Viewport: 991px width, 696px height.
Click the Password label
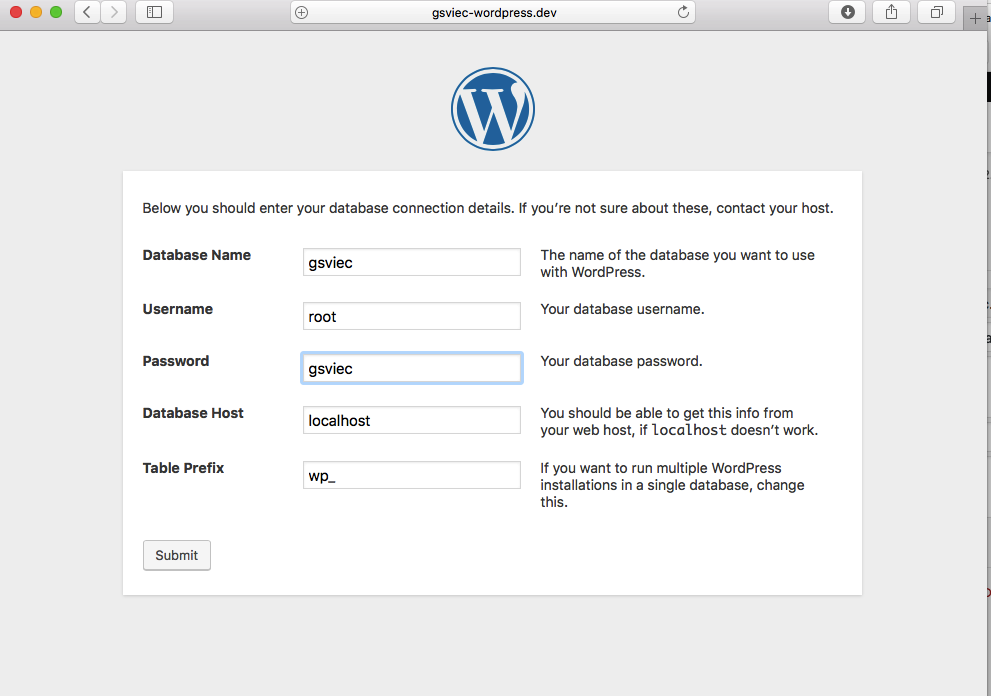[176, 361]
